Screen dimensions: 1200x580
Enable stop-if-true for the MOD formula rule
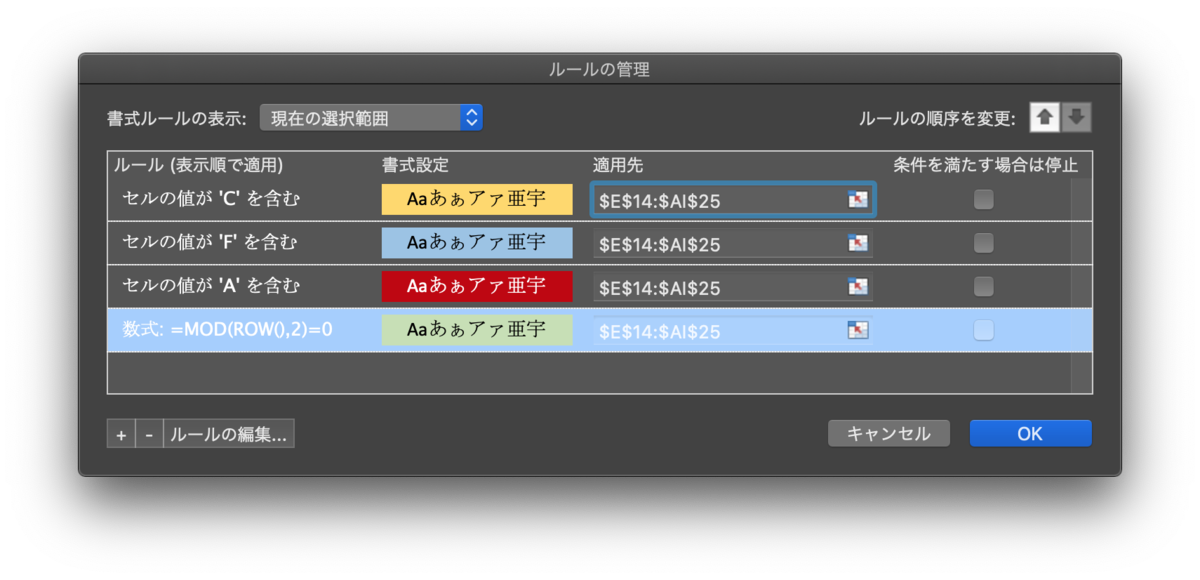tap(984, 330)
